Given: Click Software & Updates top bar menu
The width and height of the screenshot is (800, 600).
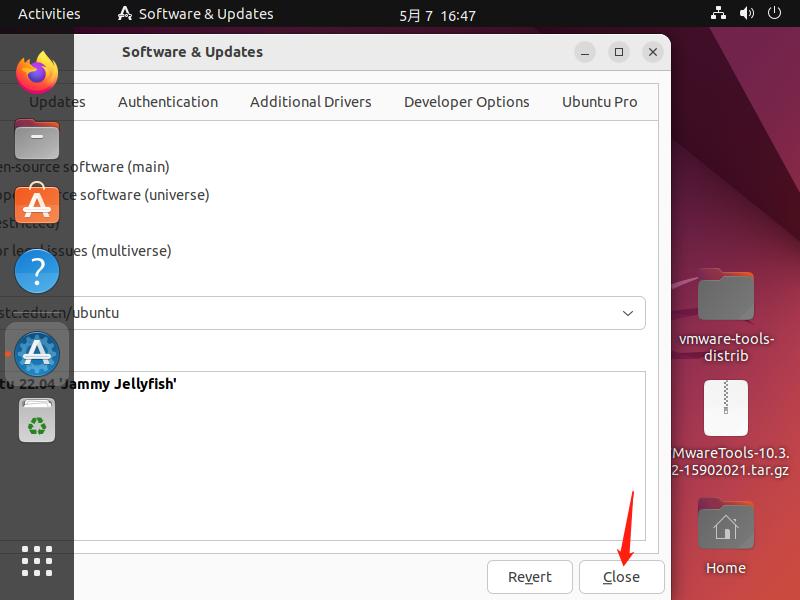Looking at the screenshot, I should pos(195,14).
